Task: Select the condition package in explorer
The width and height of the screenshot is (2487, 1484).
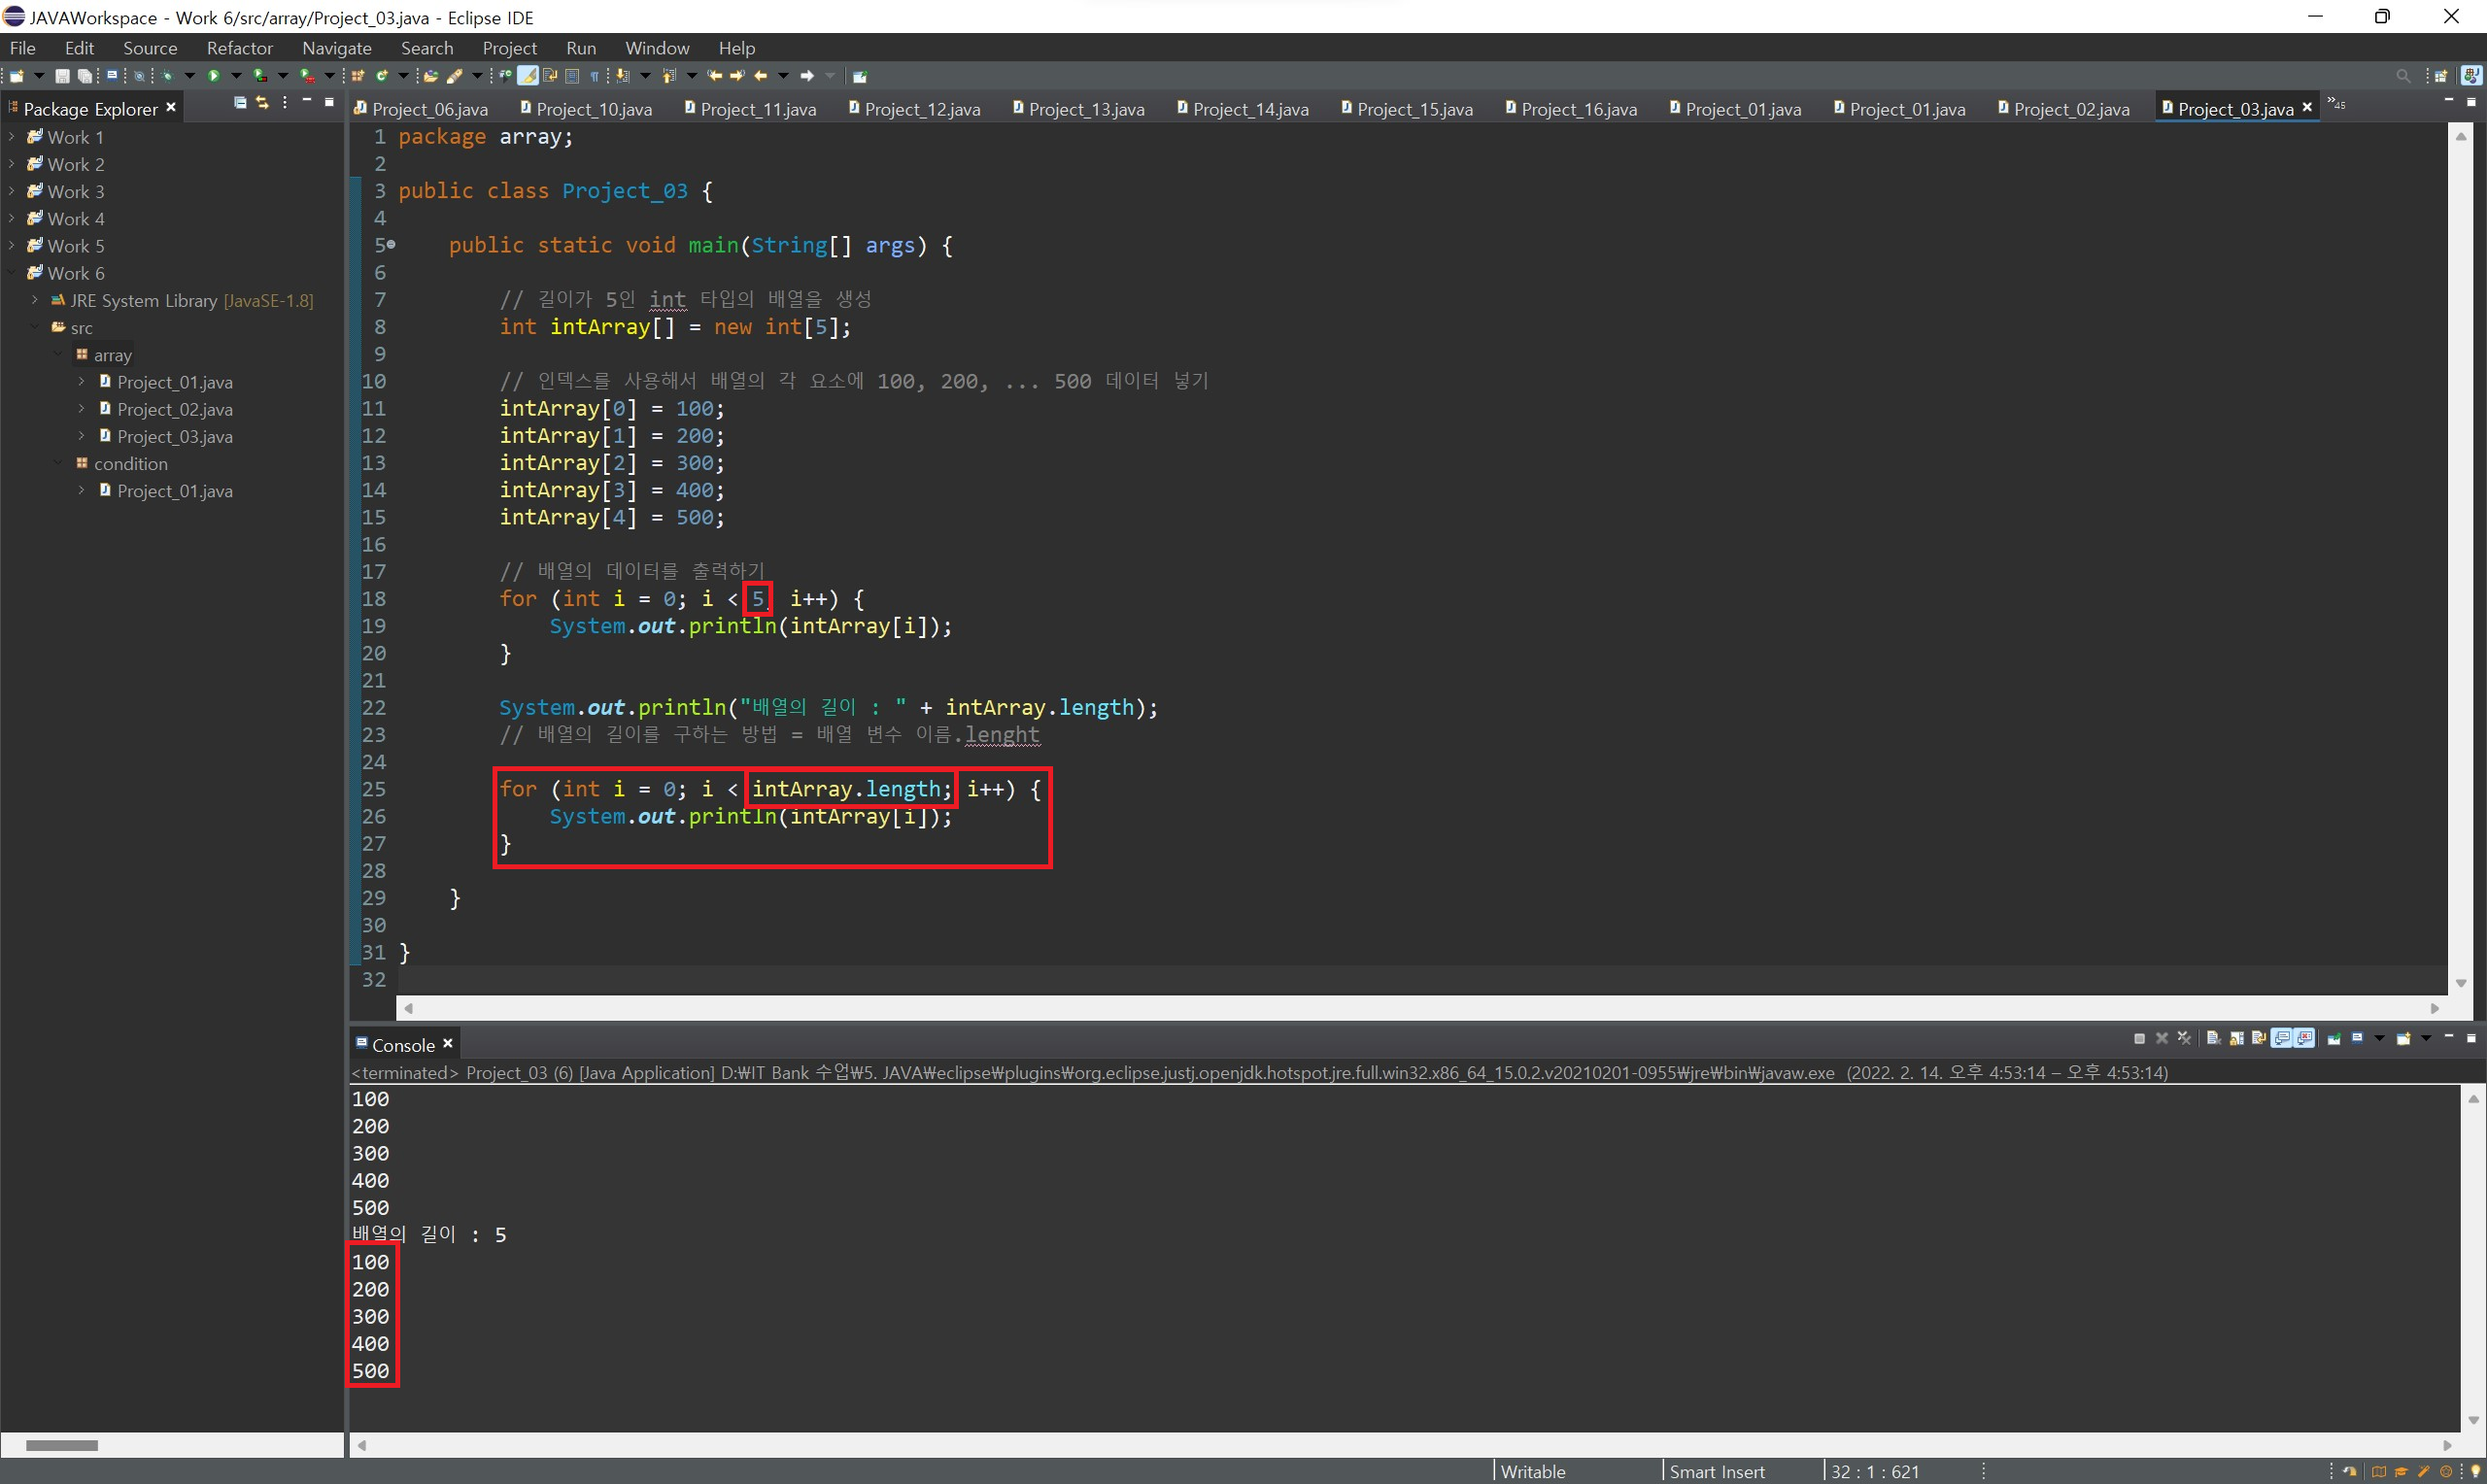Action: click(x=130, y=464)
